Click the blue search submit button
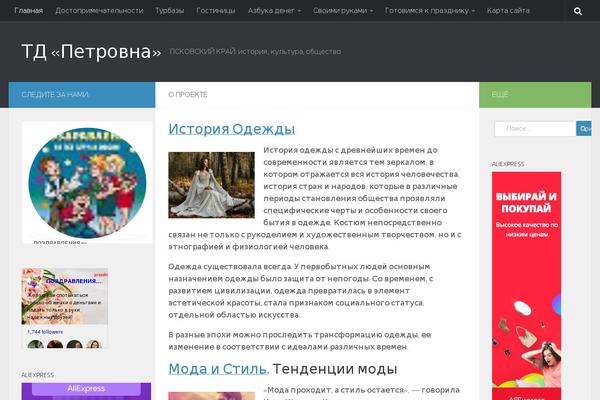The width and height of the screenshot is (600, 400). tap(584, 129)
